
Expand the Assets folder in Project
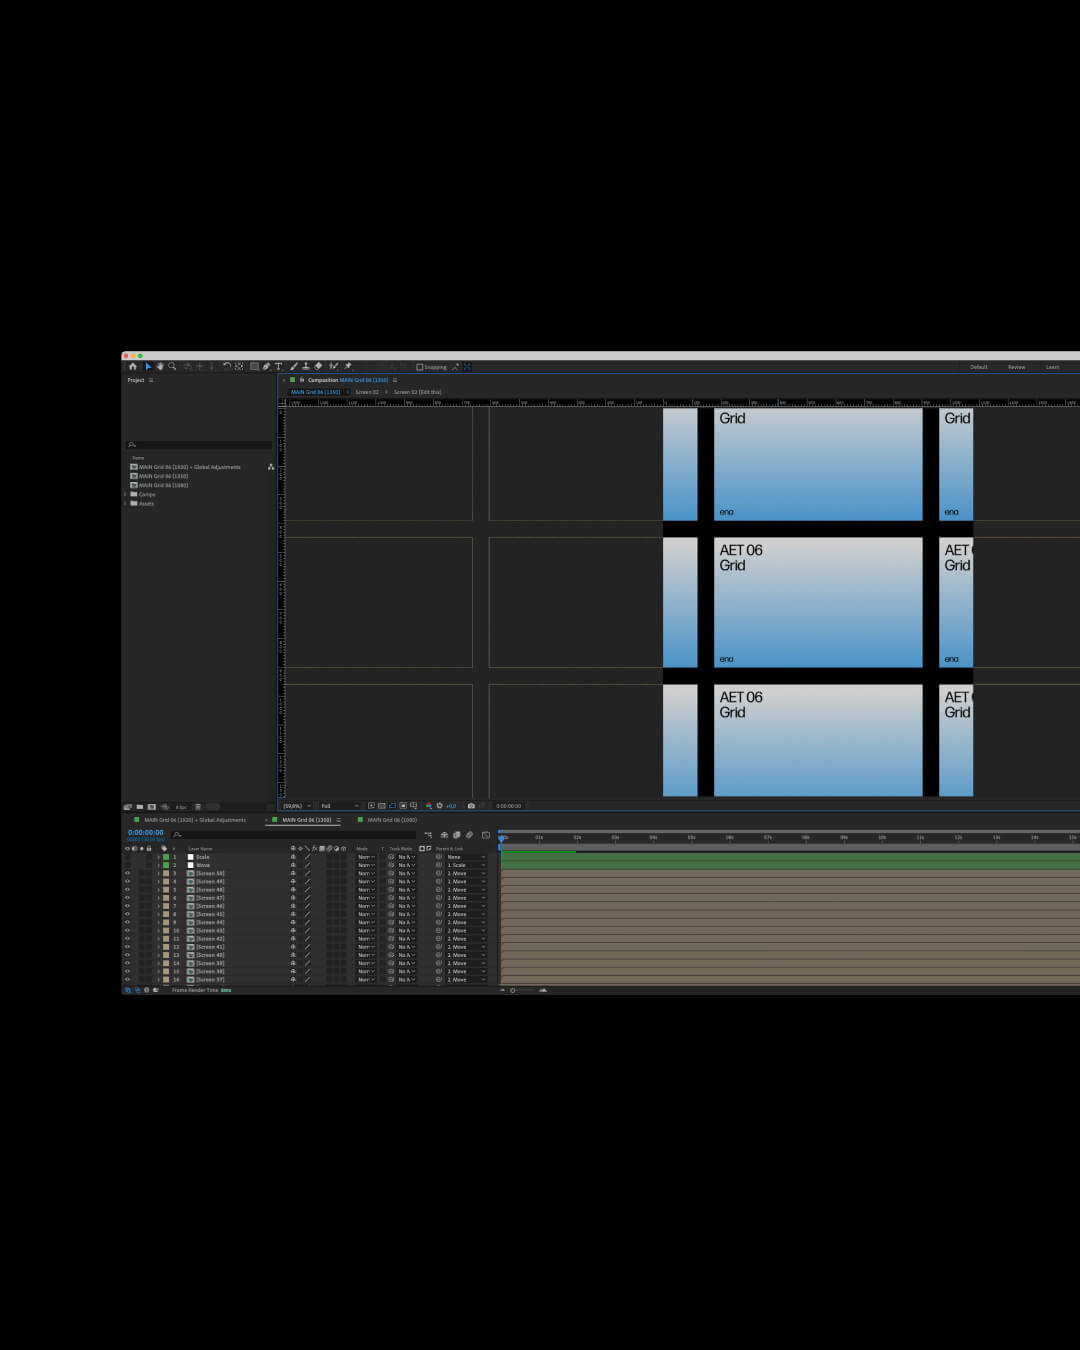(125, 503)
